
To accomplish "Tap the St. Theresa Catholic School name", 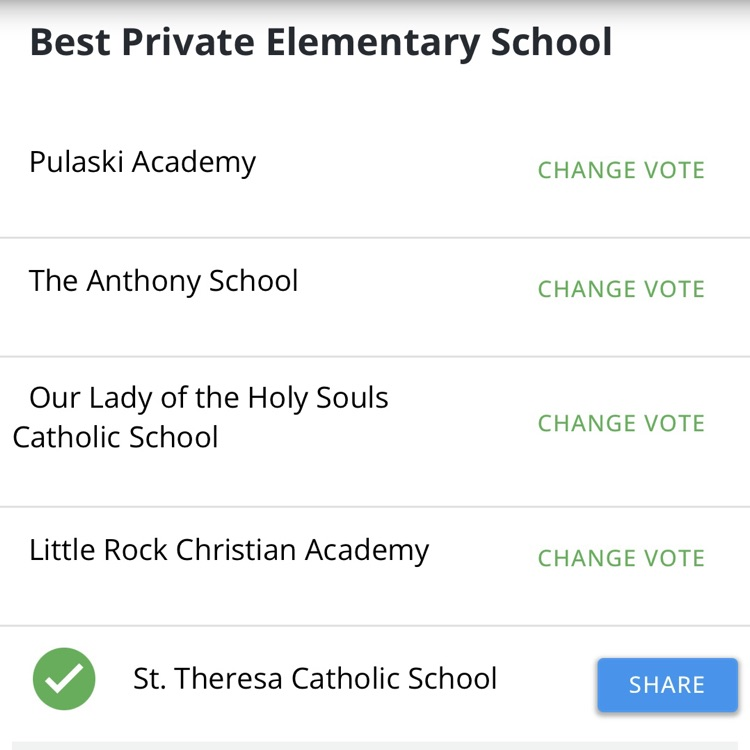I will 315,679.
